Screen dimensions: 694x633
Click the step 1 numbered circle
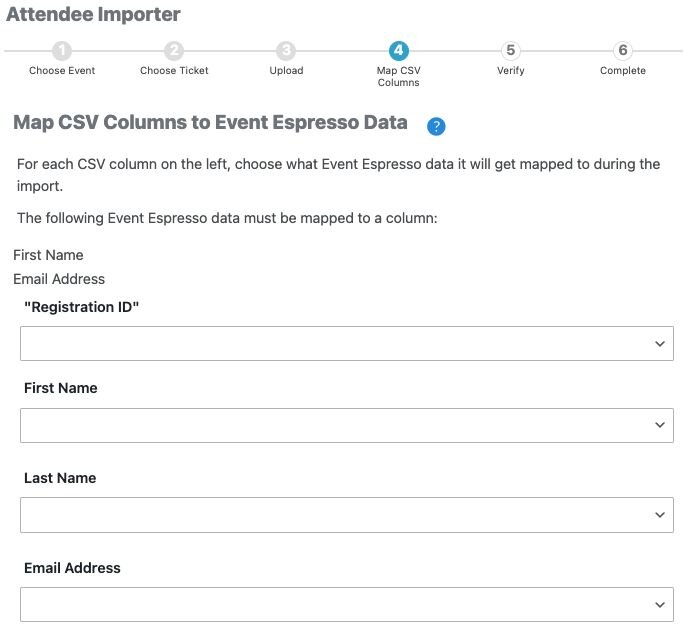[x=62, y=51]
